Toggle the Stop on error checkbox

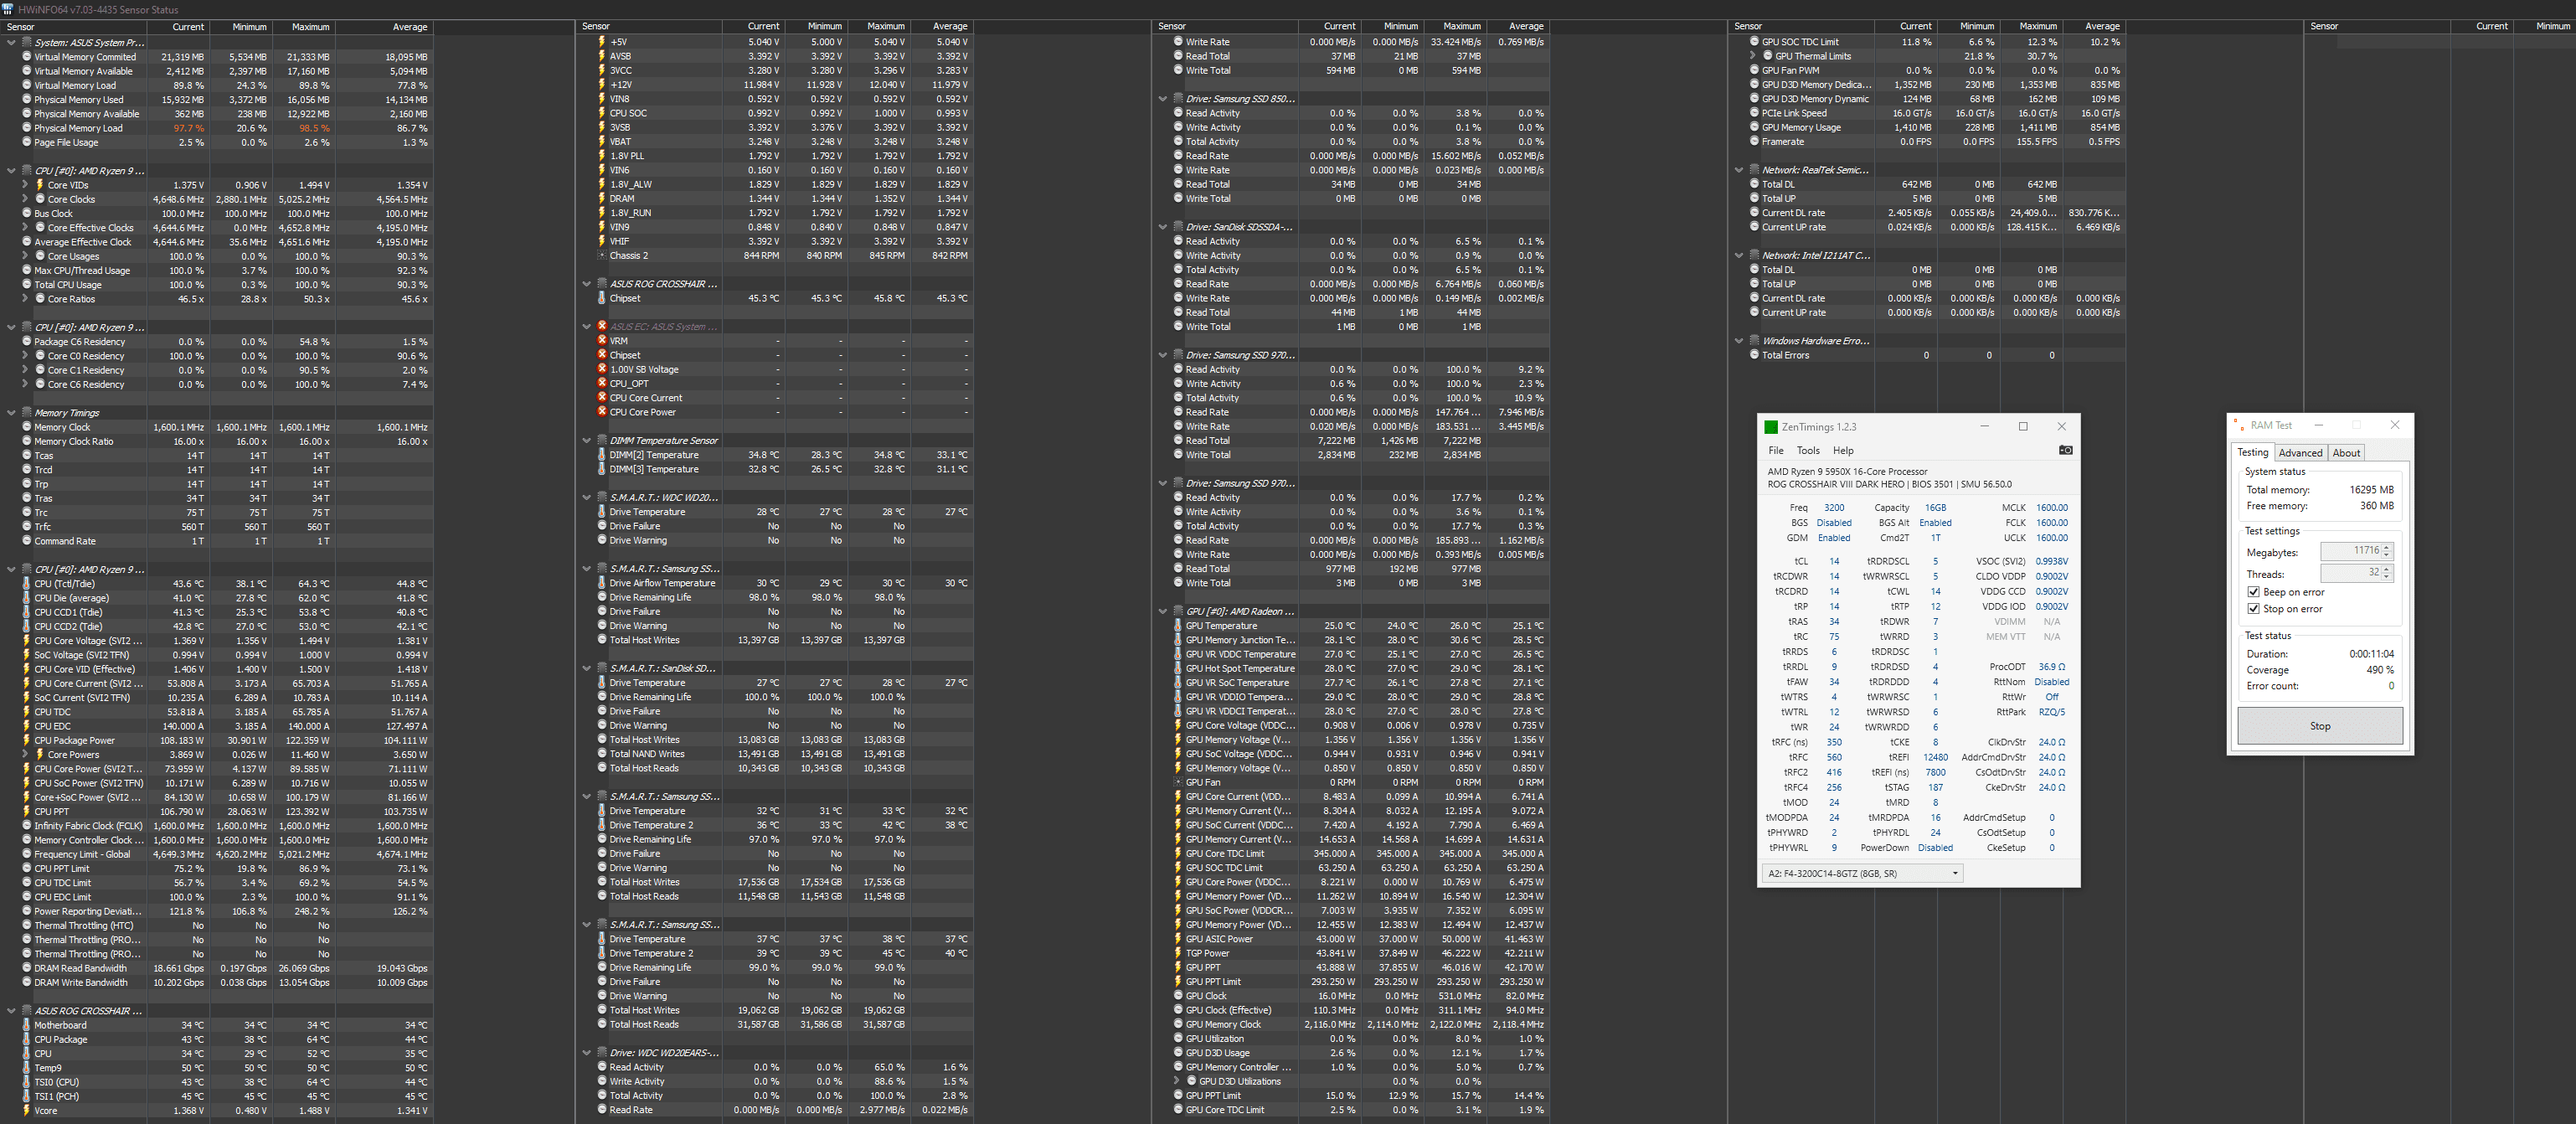click(2253, 609)
